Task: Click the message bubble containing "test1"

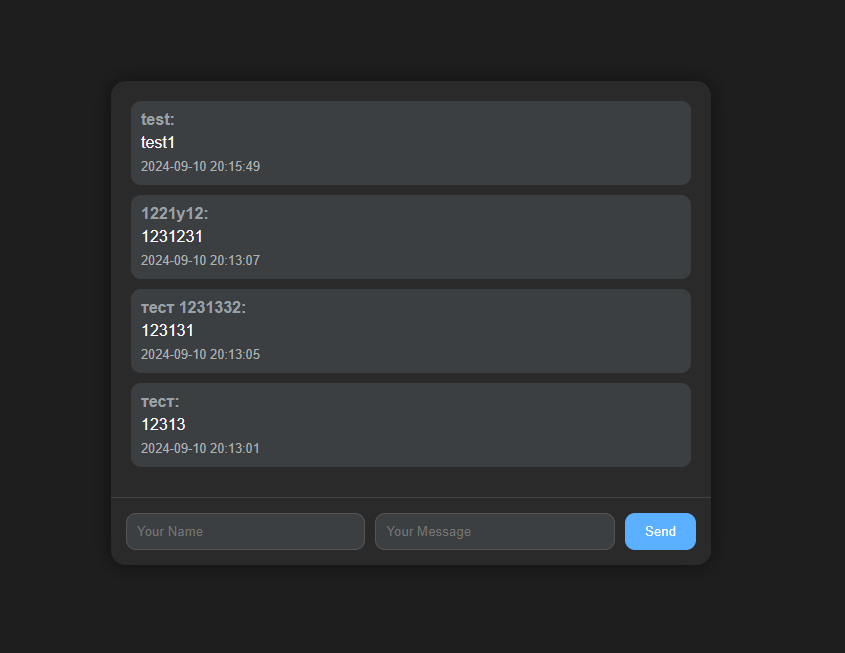Action: click(x=480, y=143)
